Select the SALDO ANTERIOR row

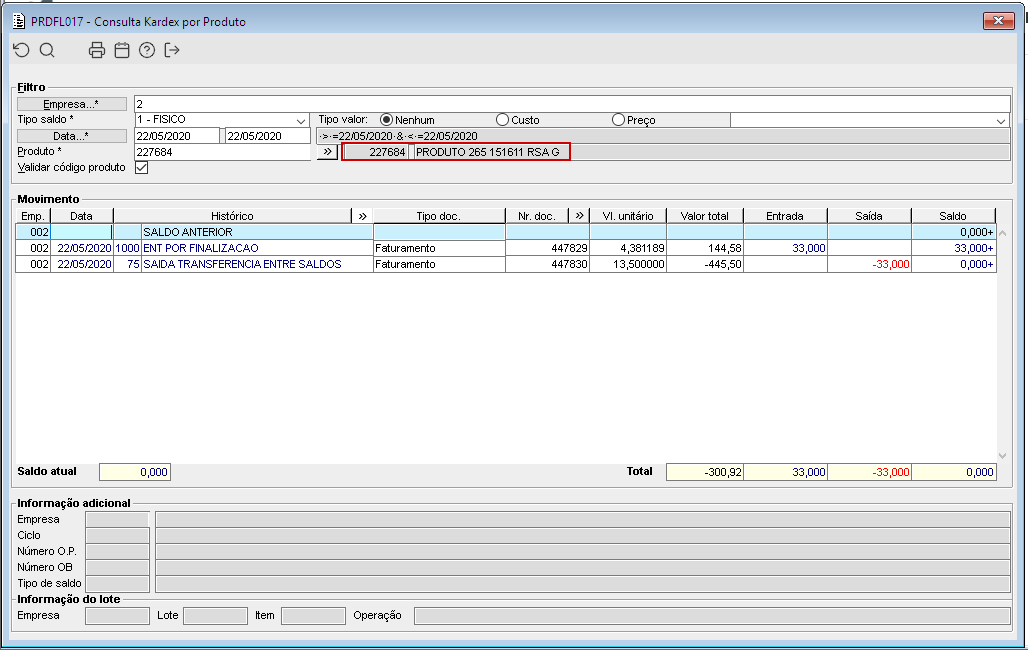[x=505, y=232]
